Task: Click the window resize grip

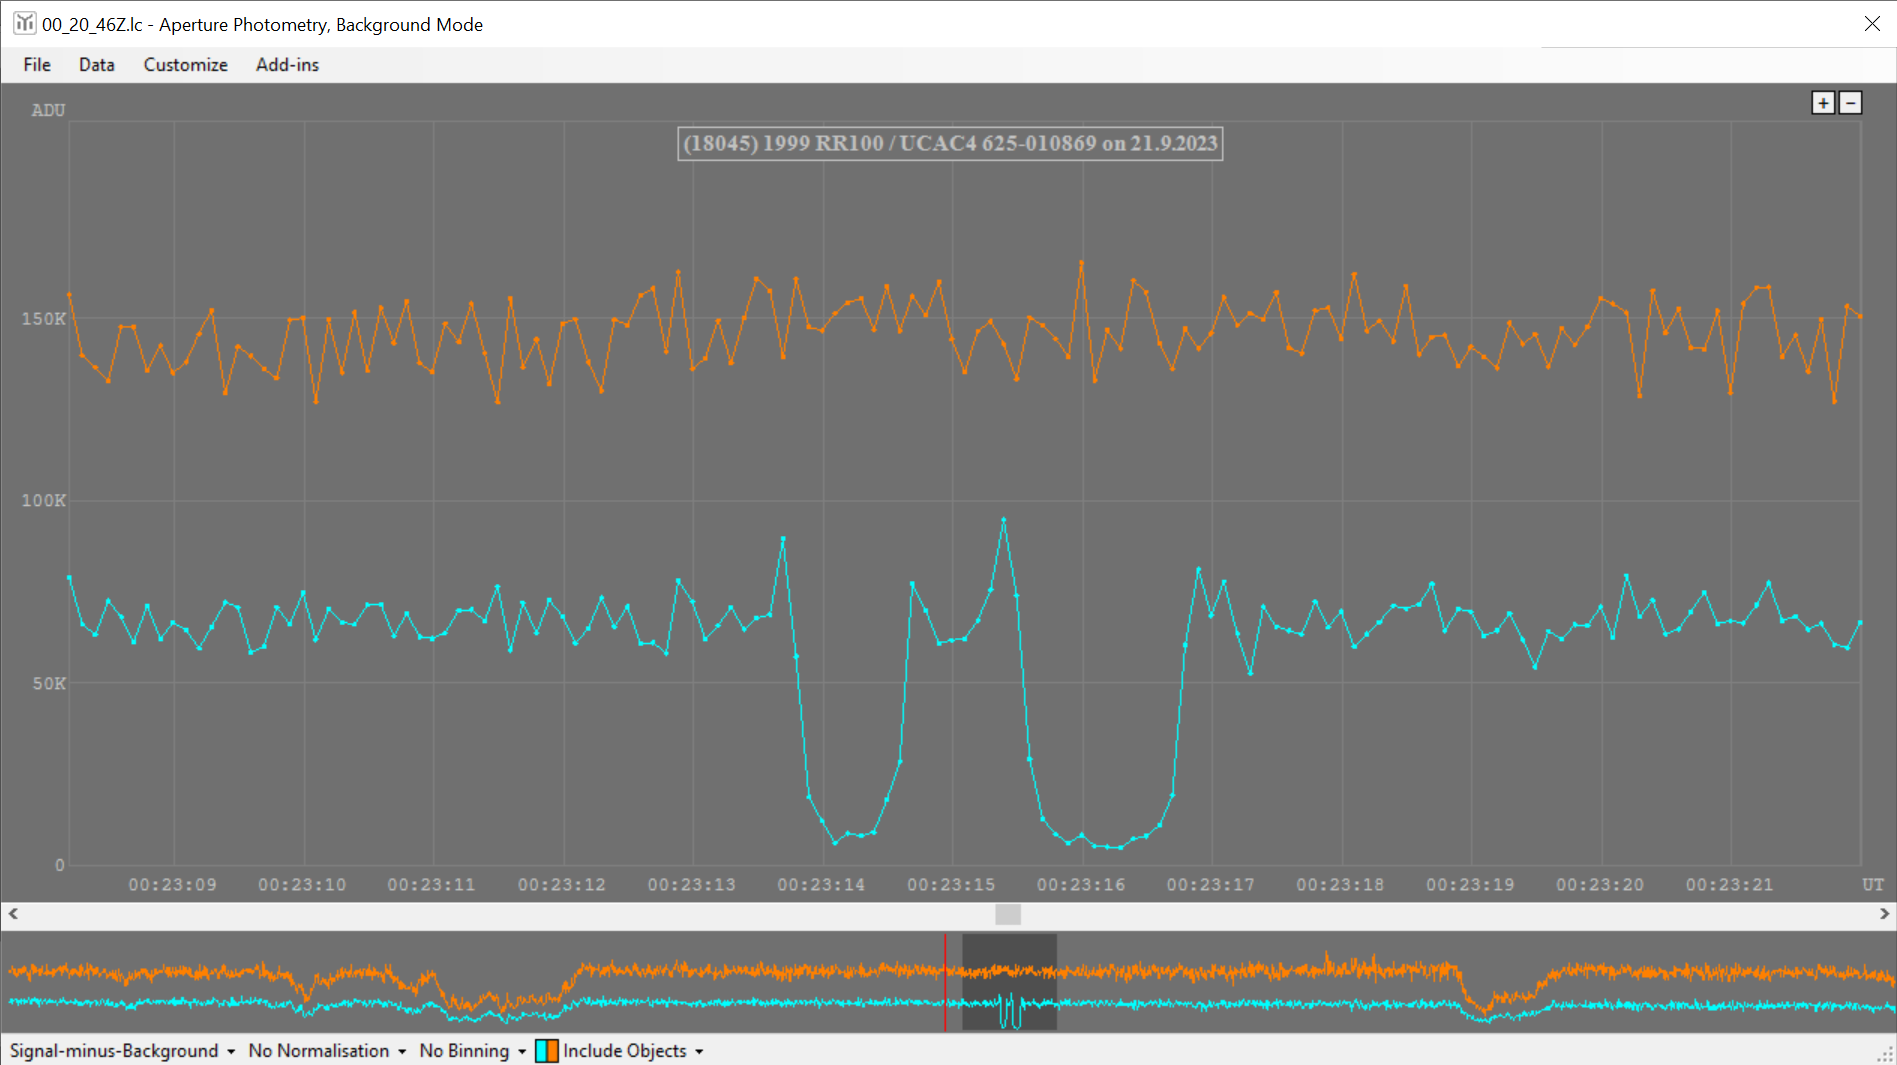Action: [1885, 1054]
